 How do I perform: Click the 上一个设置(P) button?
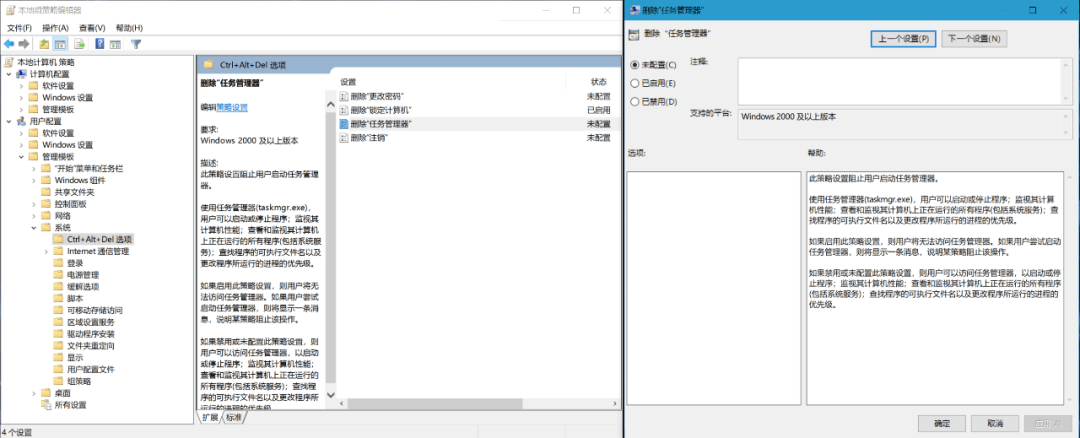[904, 39]
